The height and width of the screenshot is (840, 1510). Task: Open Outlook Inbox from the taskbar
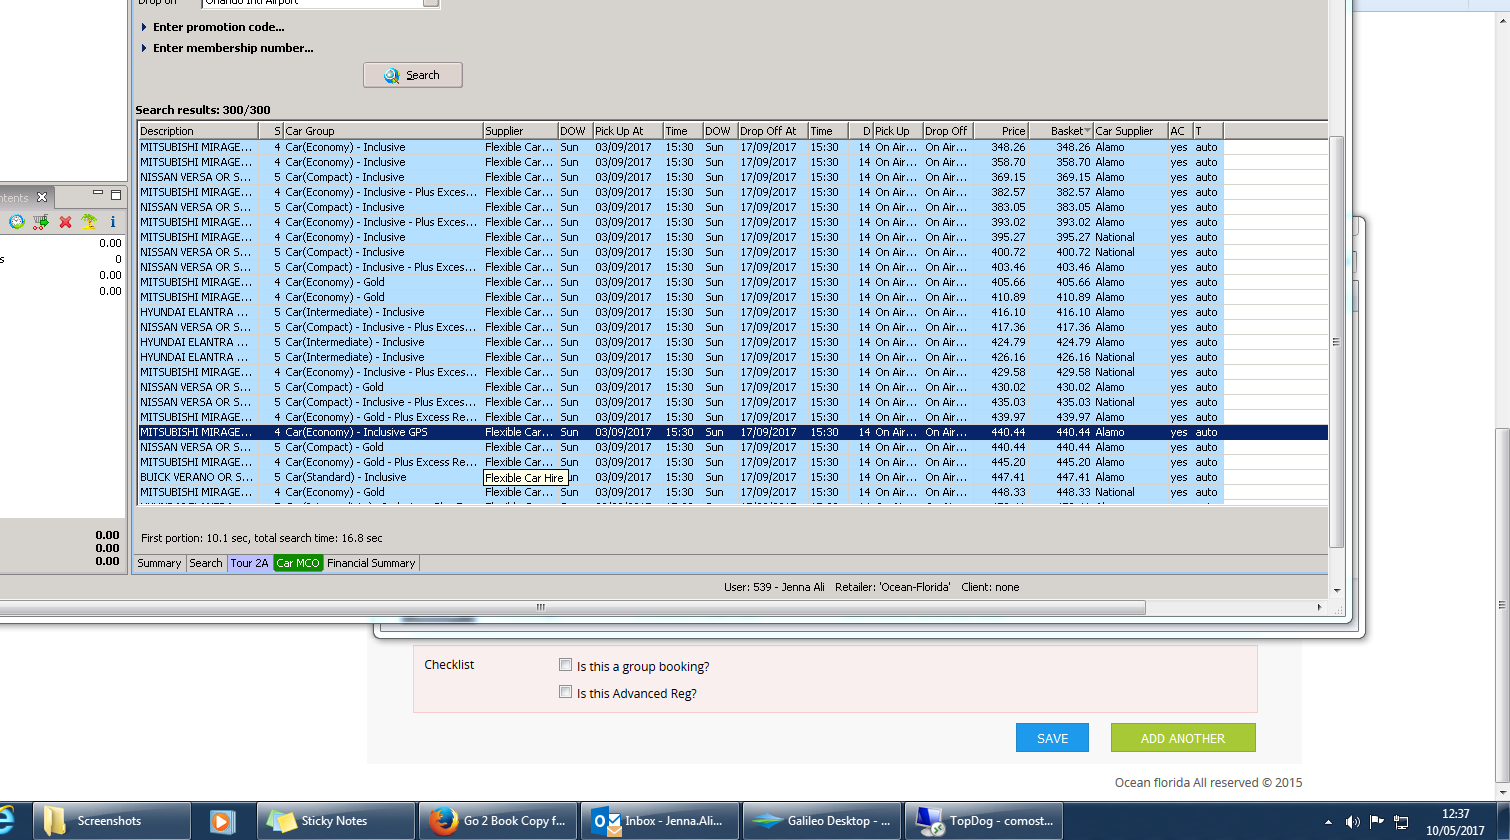659,821
